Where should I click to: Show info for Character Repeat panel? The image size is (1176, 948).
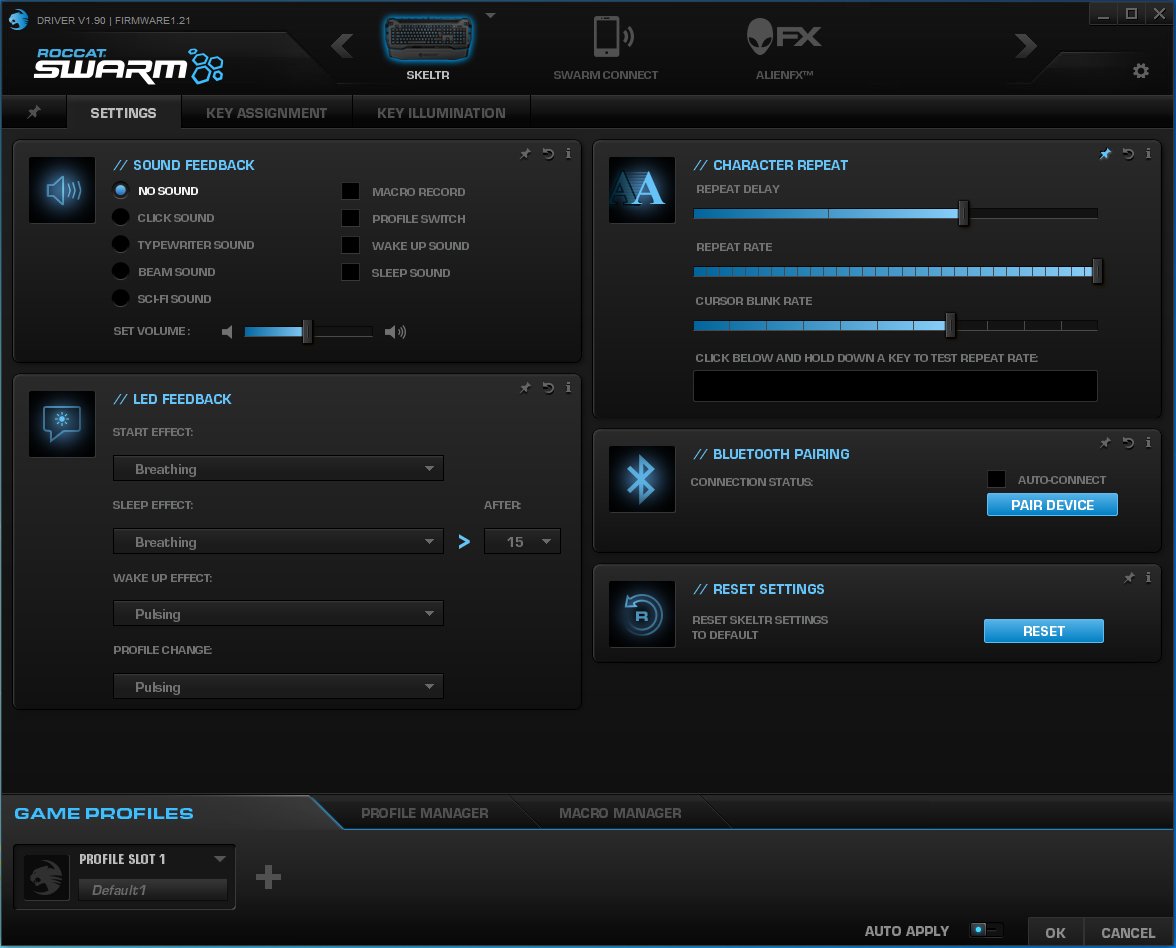click(x=1149, y=154)
